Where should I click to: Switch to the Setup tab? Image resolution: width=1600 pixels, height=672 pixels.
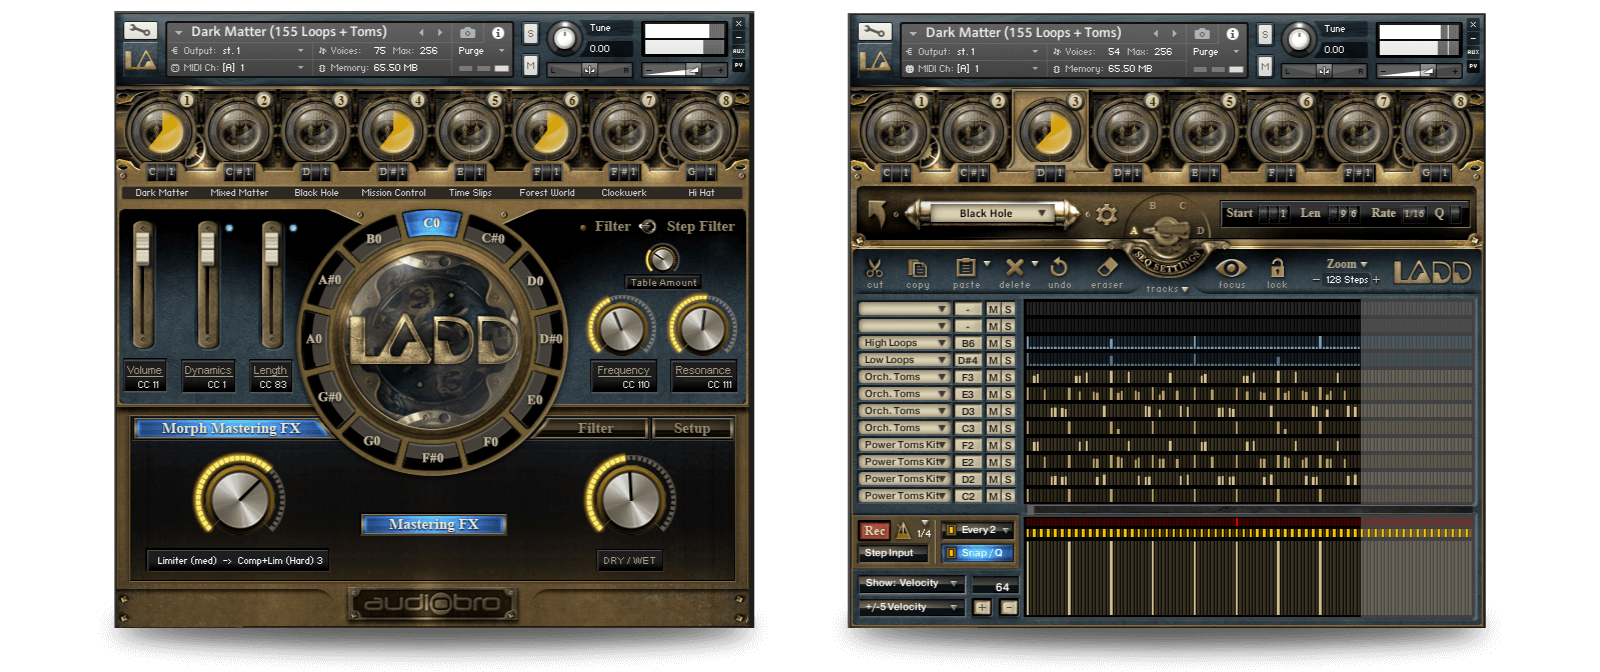(692, 428)
